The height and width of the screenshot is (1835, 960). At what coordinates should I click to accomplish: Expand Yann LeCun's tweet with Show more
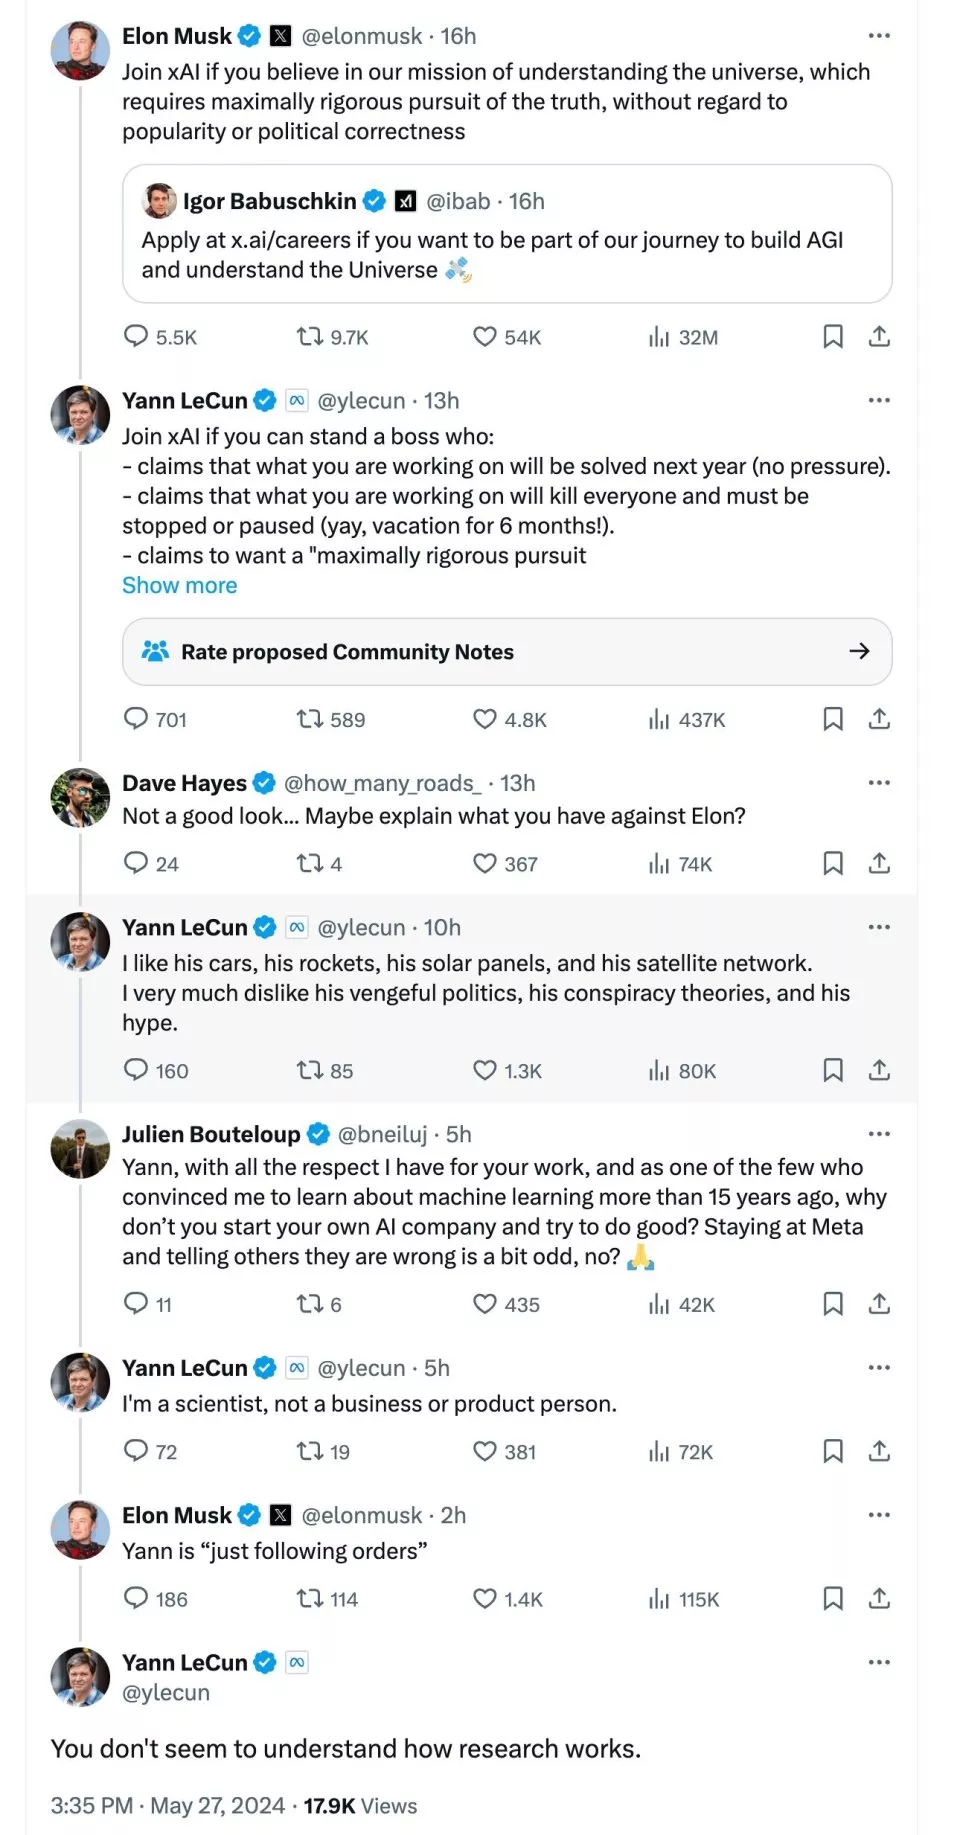(180, 586)
